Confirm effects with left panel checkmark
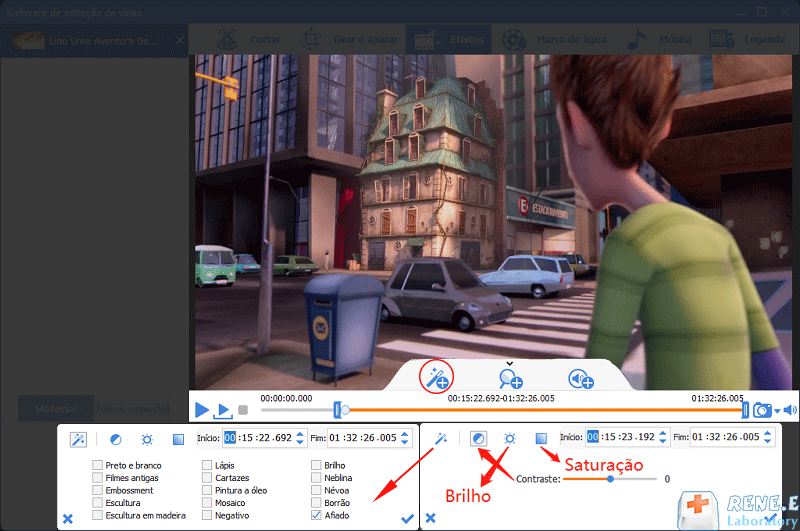This screenshot has width=800, height=531. [407, 518]
